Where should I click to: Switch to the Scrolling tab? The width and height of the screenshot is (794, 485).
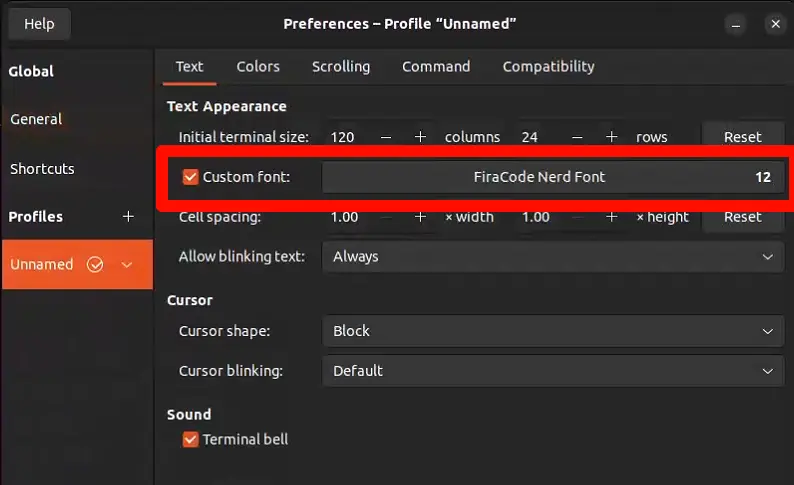pos(341,67)
